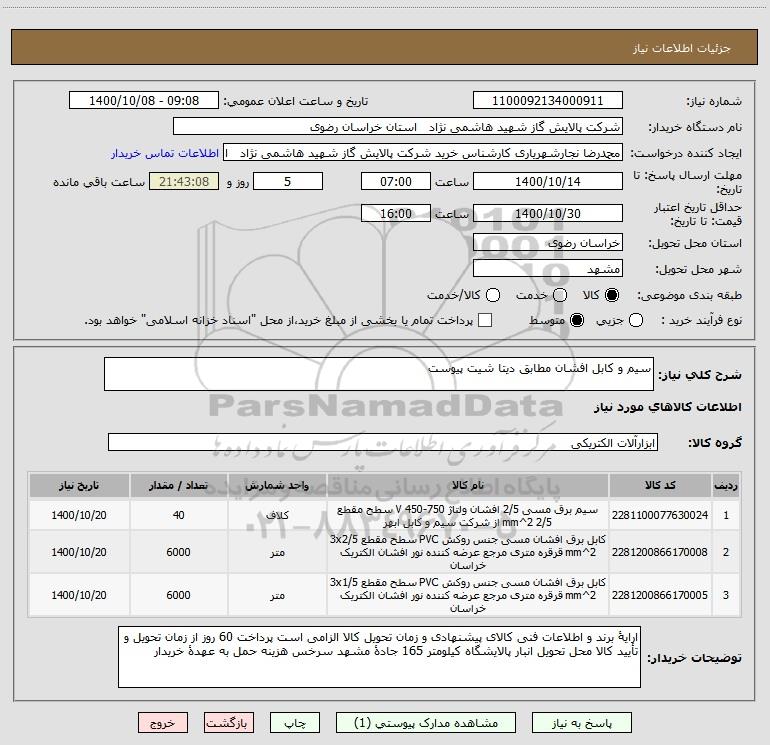The height and width of the screenshot is (745, 770).
Task: Open the اطلاعات تماس خریدار link
Action: 165,153
